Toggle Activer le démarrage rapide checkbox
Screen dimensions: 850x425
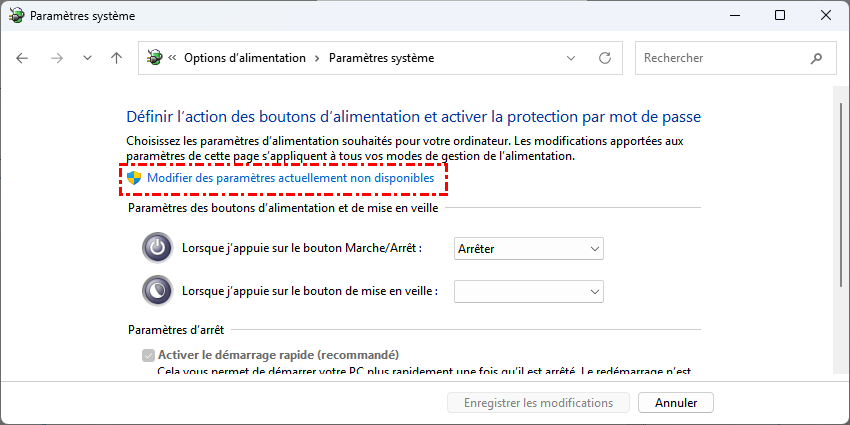coord(149,355)
